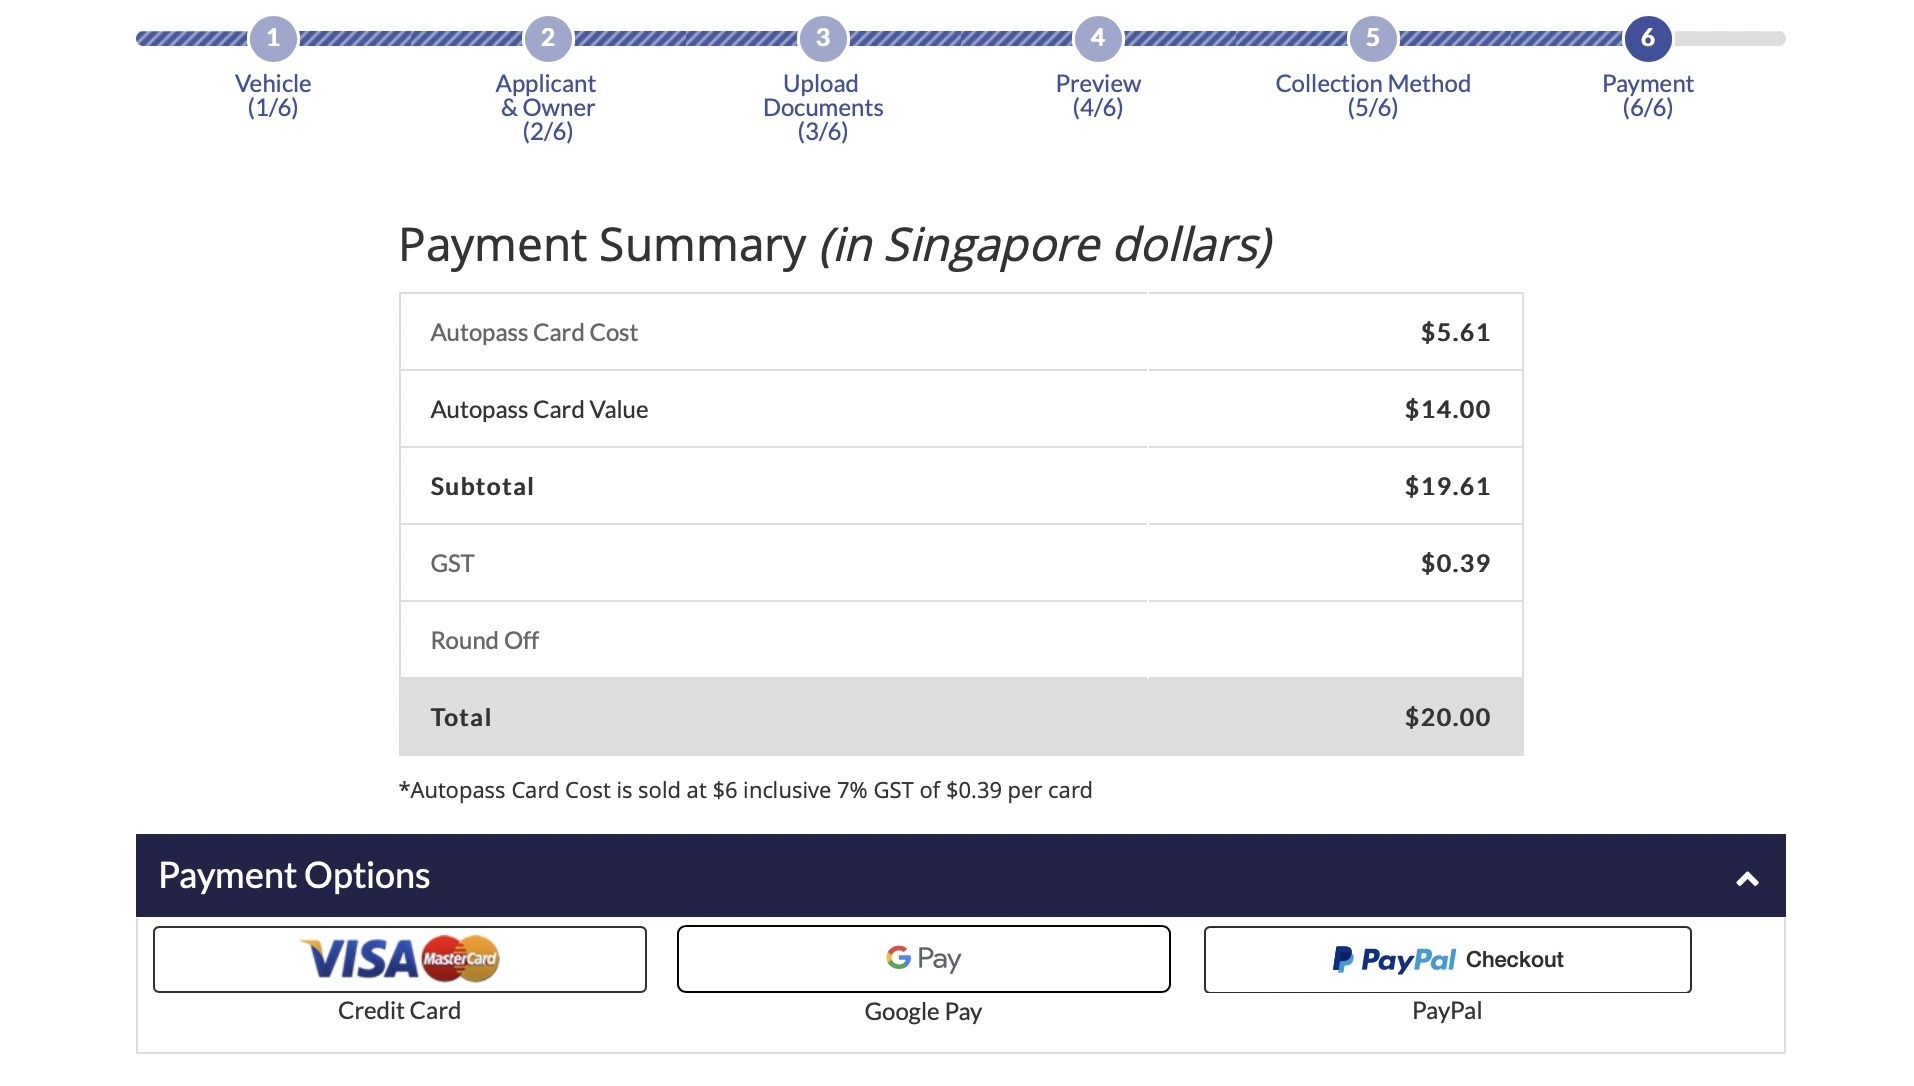This screenshot has width=1914, height=1086.
Task: Click the Payment Options header bar title
Action: pos(294,875)
